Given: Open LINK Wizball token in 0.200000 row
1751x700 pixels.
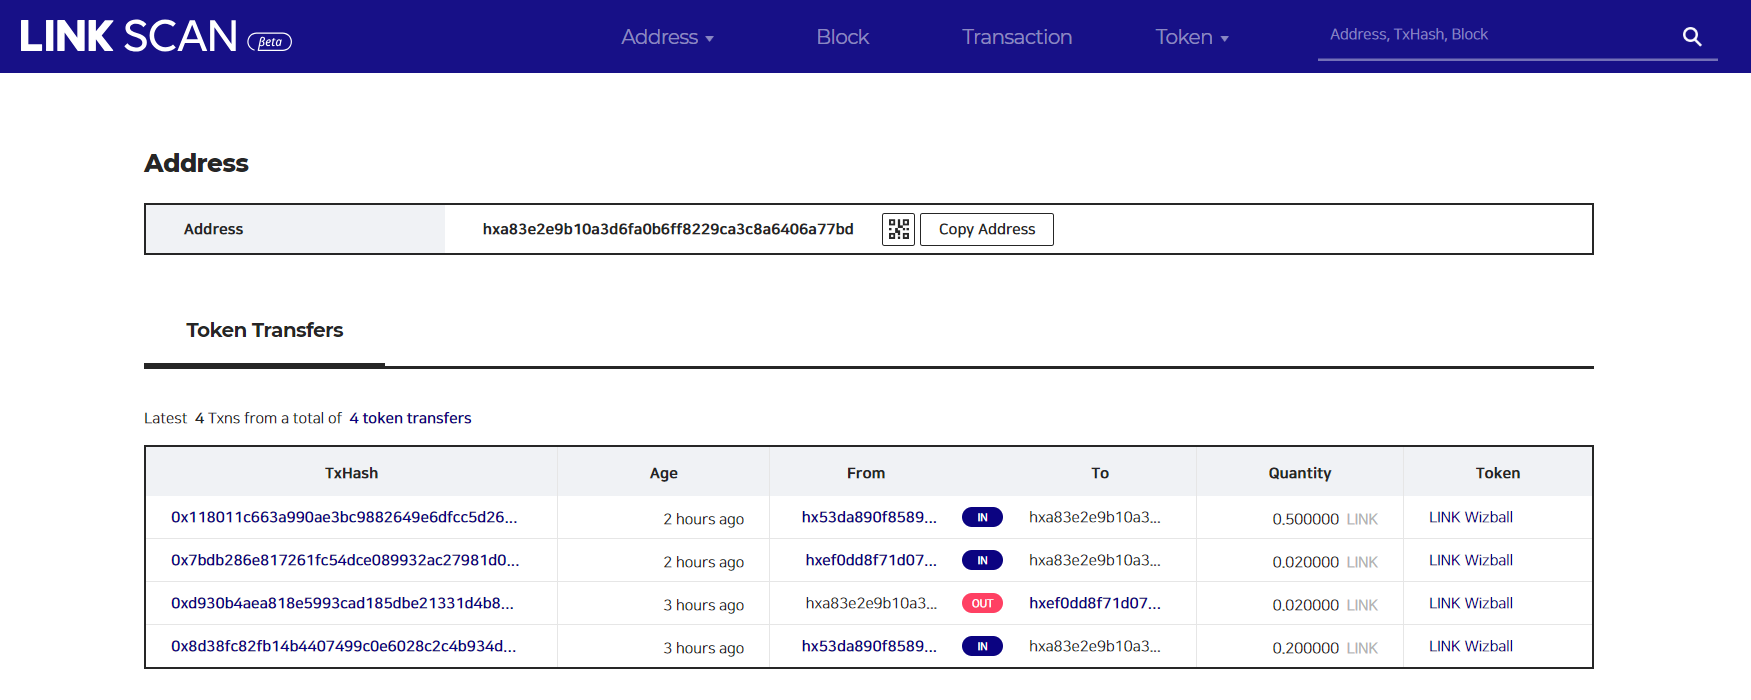Looking at the screenshot, I should click(1470, 646).
